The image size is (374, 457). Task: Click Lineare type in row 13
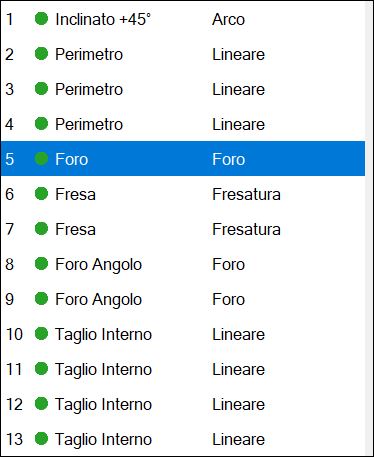(239, 439)
